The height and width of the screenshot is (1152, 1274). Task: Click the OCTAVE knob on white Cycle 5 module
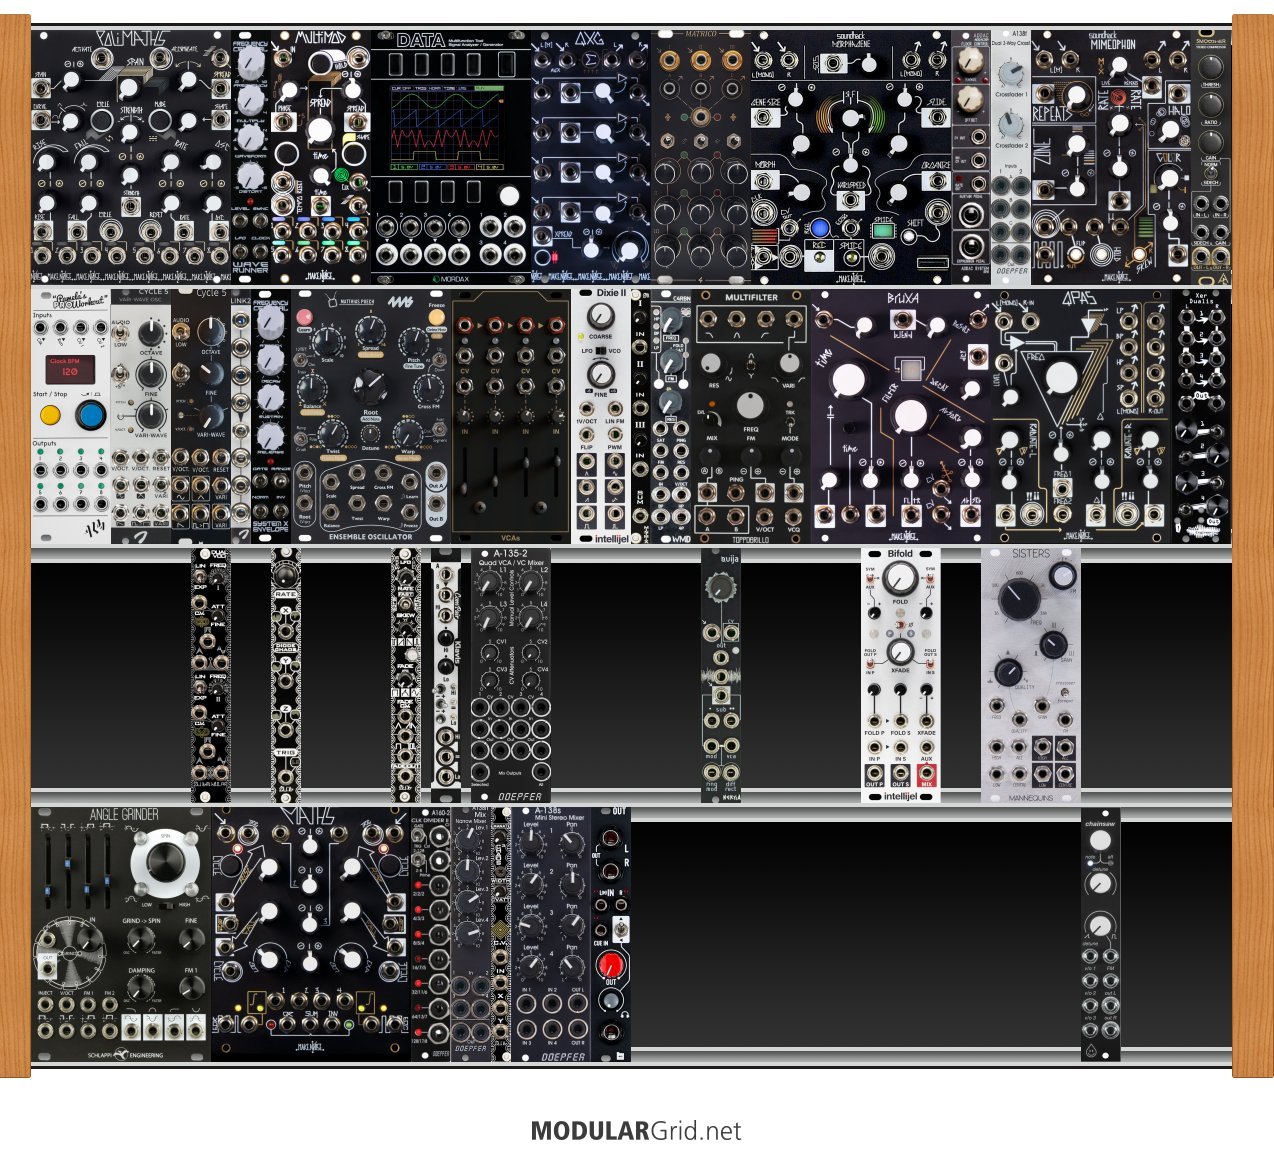coord(151,334)
